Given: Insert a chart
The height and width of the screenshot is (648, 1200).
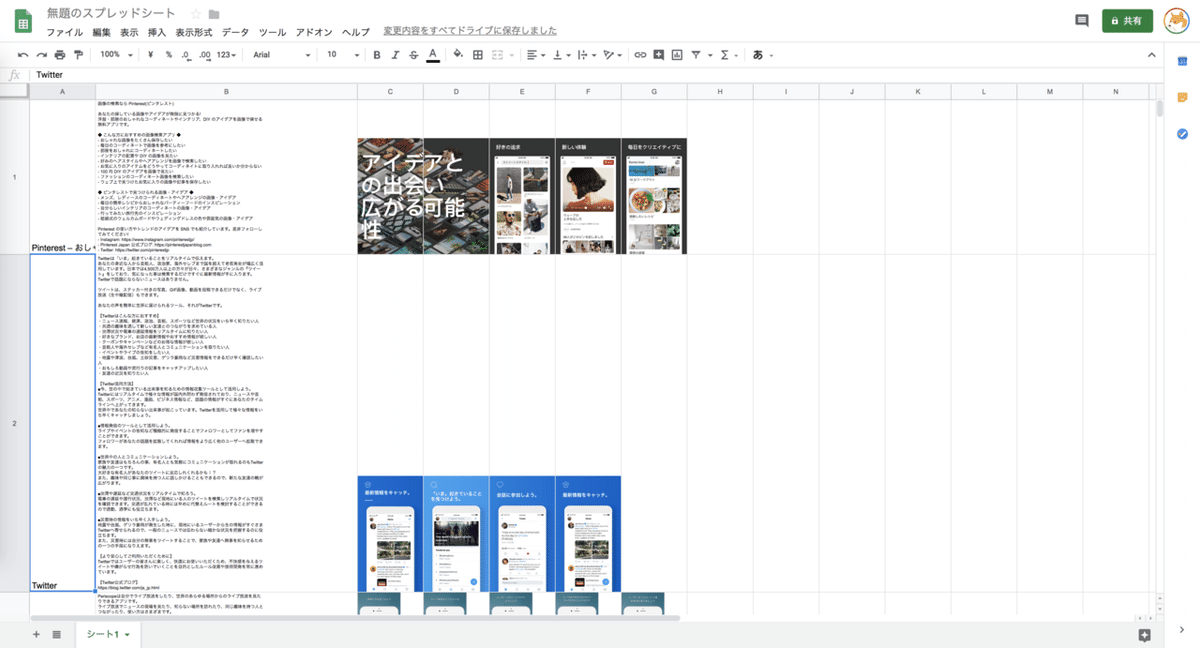Looking at the screenshot, I should pyautogui.click(x=677, y=54).
